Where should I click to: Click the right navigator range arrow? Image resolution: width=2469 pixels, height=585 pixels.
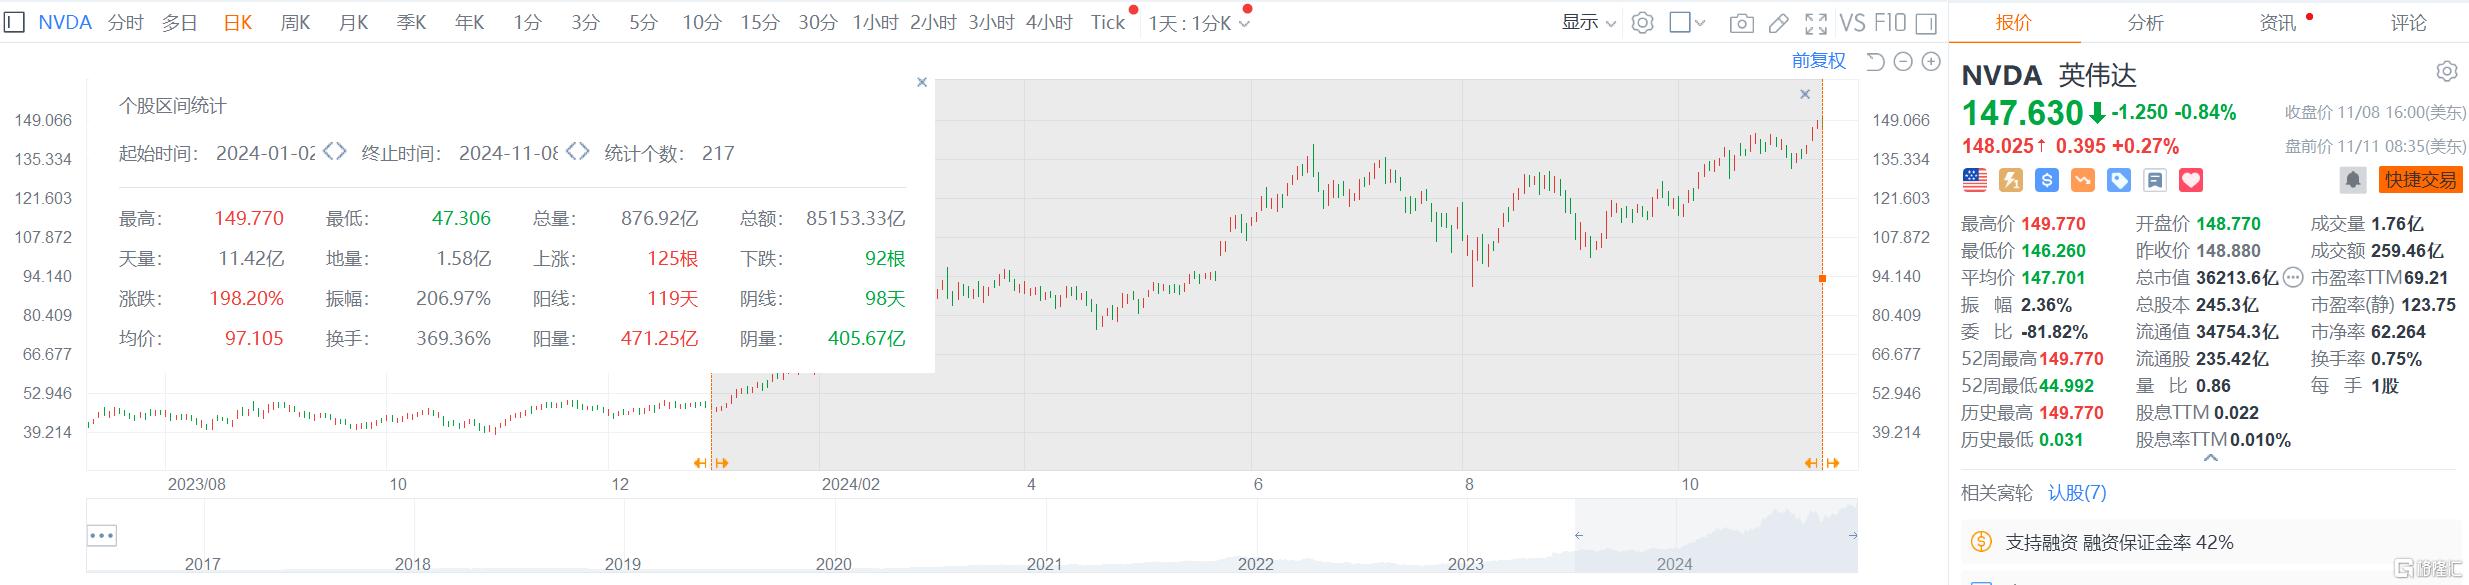[x=1853, y=536]
